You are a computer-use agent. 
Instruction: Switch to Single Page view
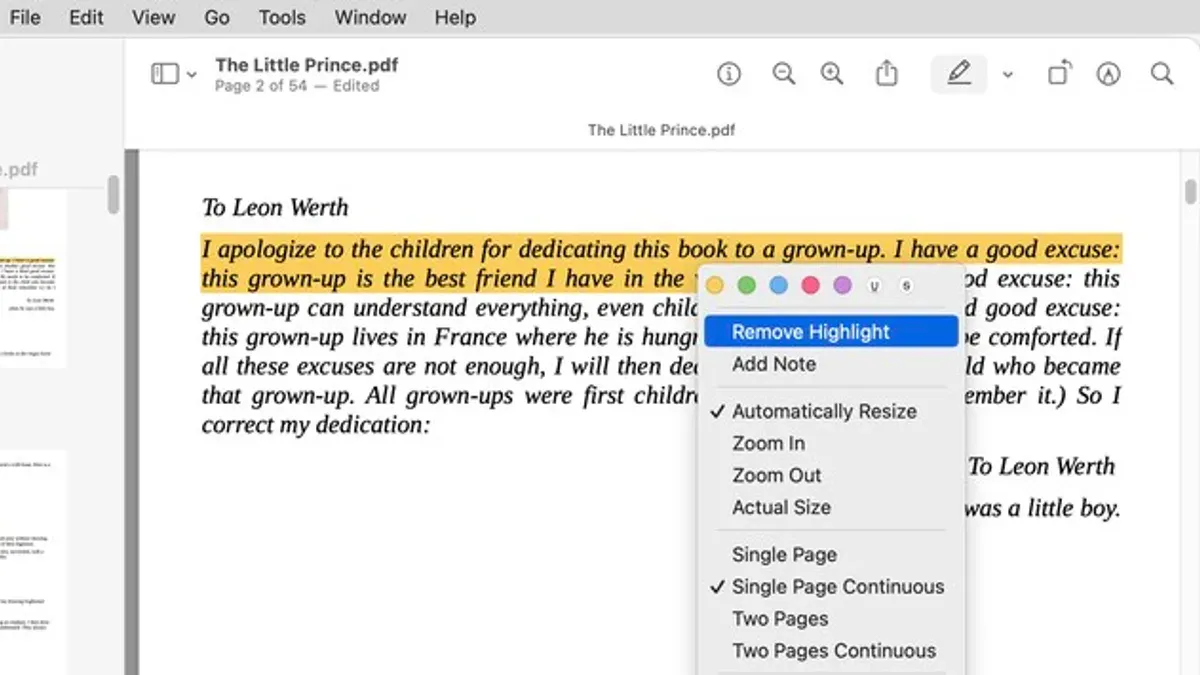pyautogui.click(x=831, y=554)
